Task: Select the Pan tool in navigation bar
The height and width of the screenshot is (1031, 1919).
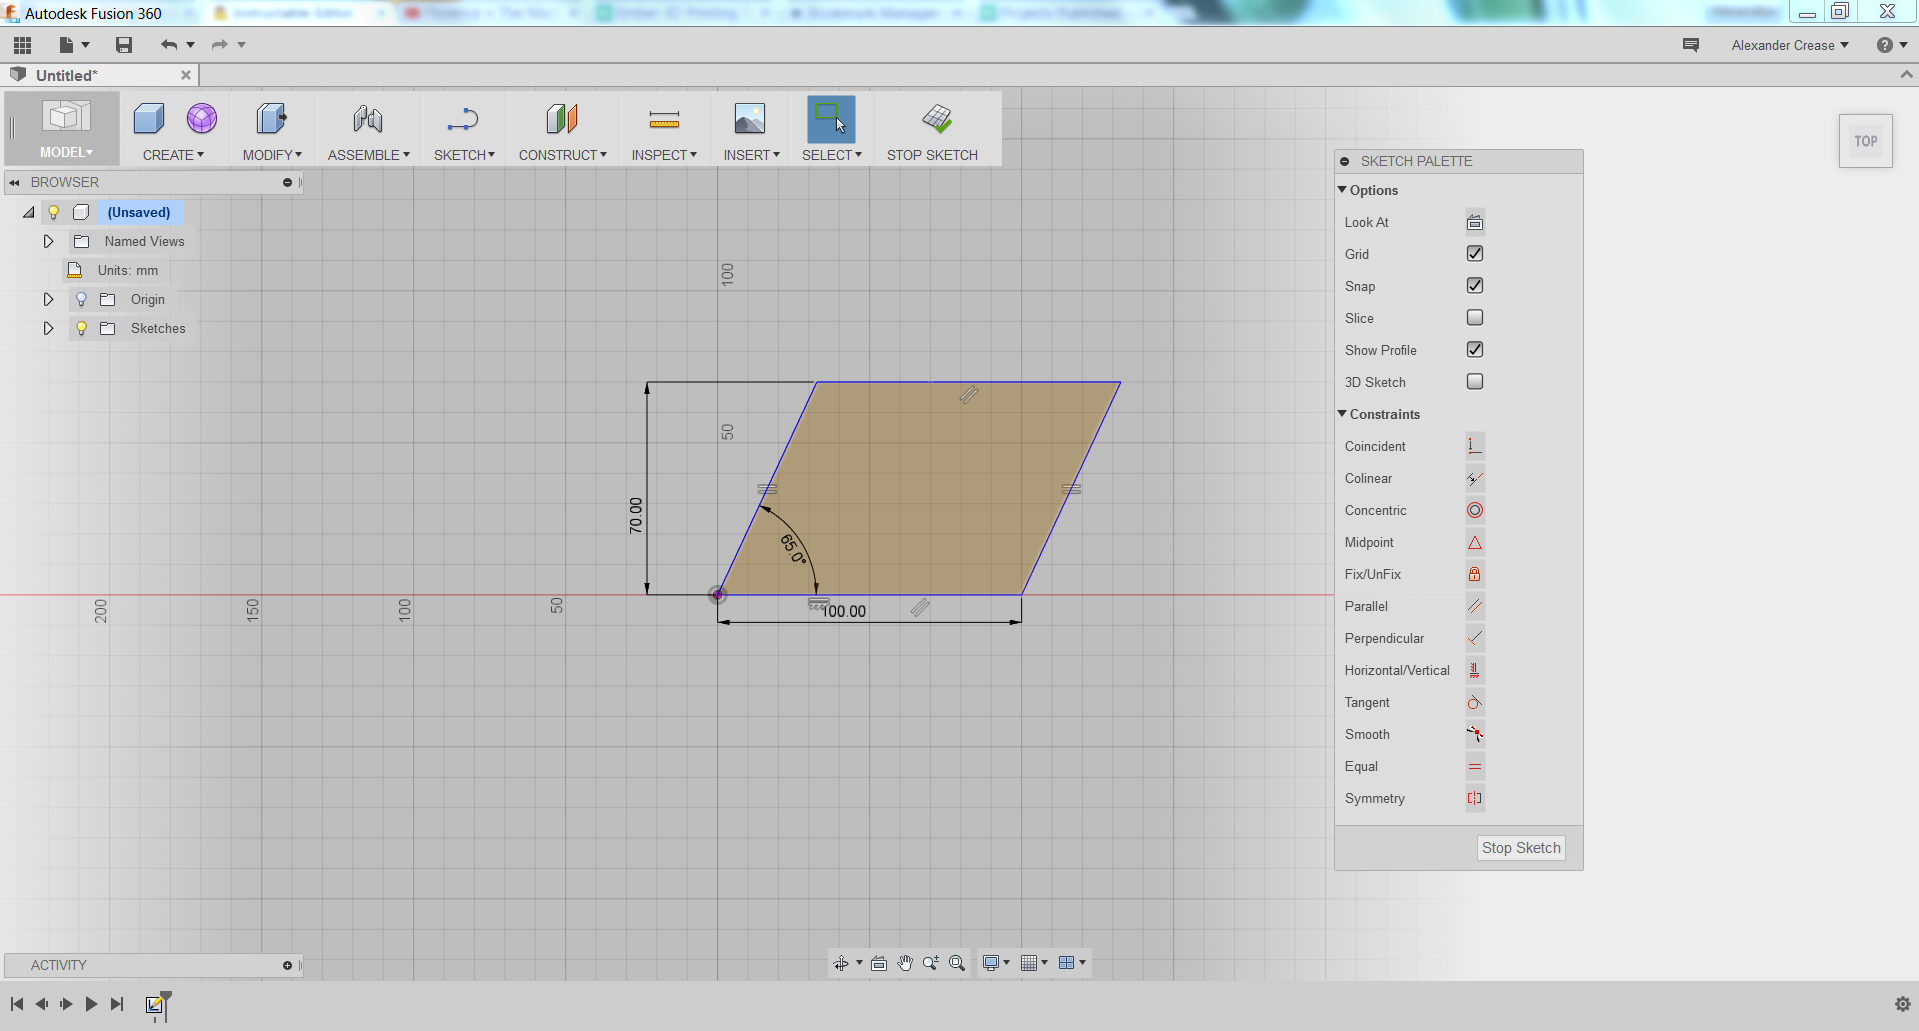Action: click(x=906, y=963)
